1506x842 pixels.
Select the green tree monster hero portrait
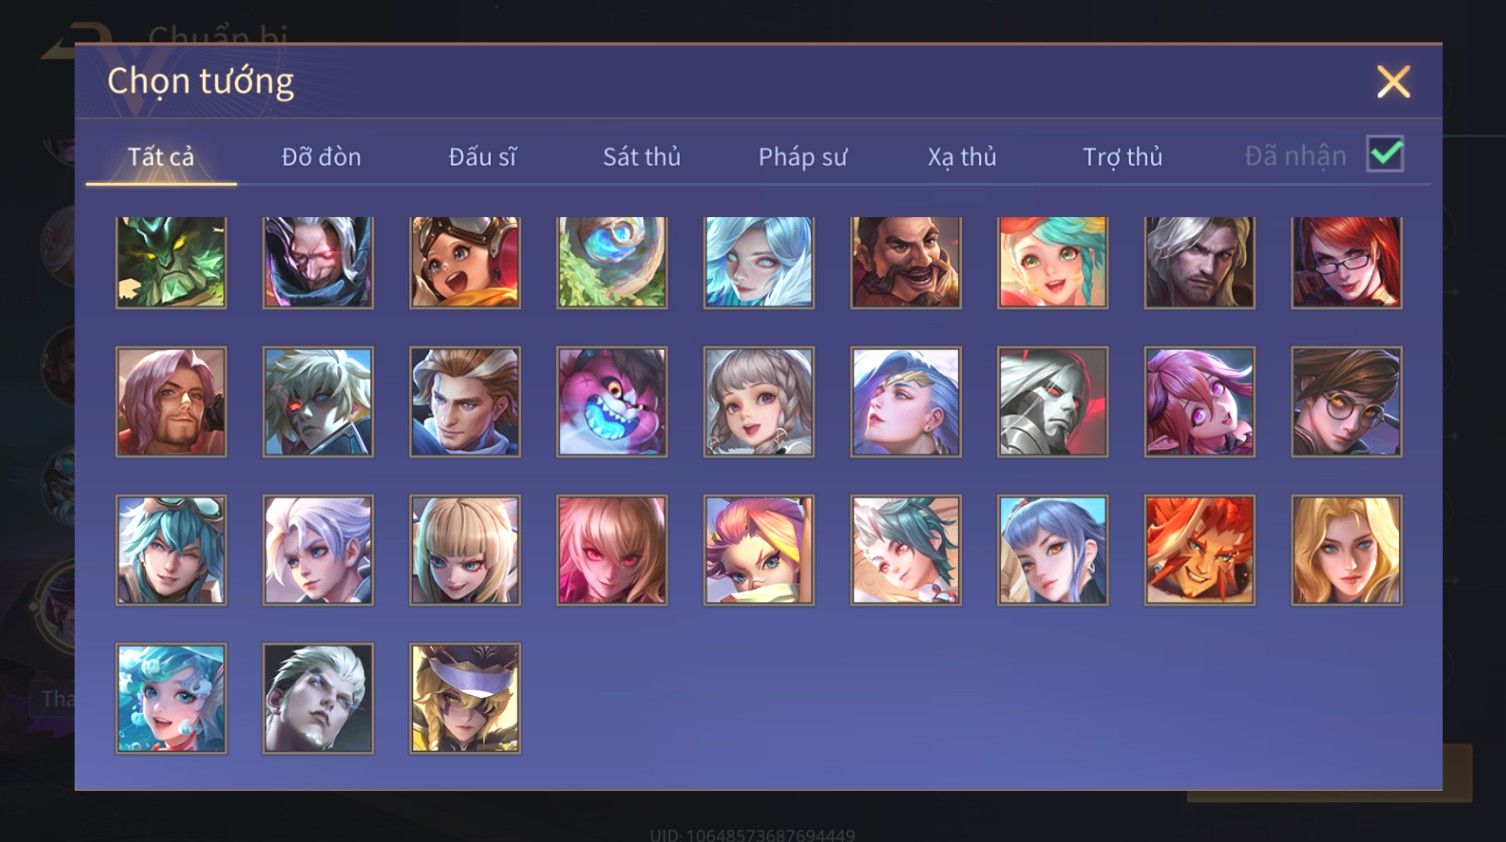(x=171, y=262)
